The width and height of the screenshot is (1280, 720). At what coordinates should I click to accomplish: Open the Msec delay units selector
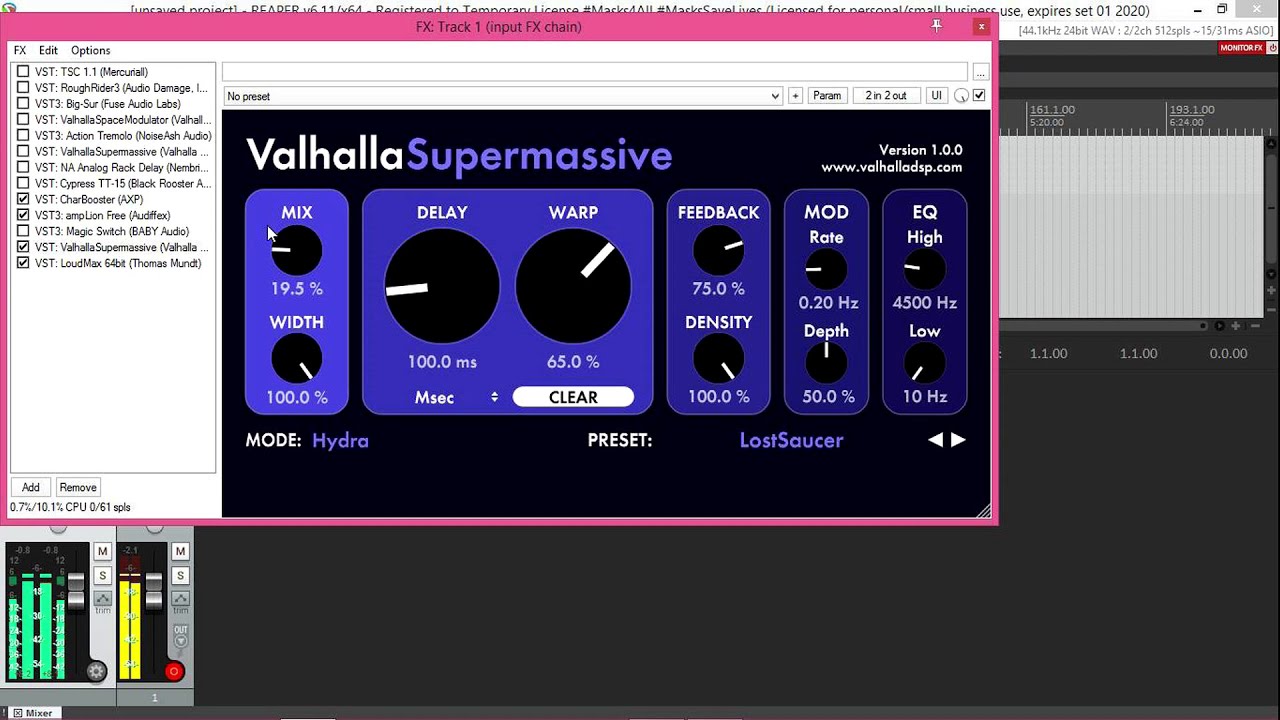(456, 397)
